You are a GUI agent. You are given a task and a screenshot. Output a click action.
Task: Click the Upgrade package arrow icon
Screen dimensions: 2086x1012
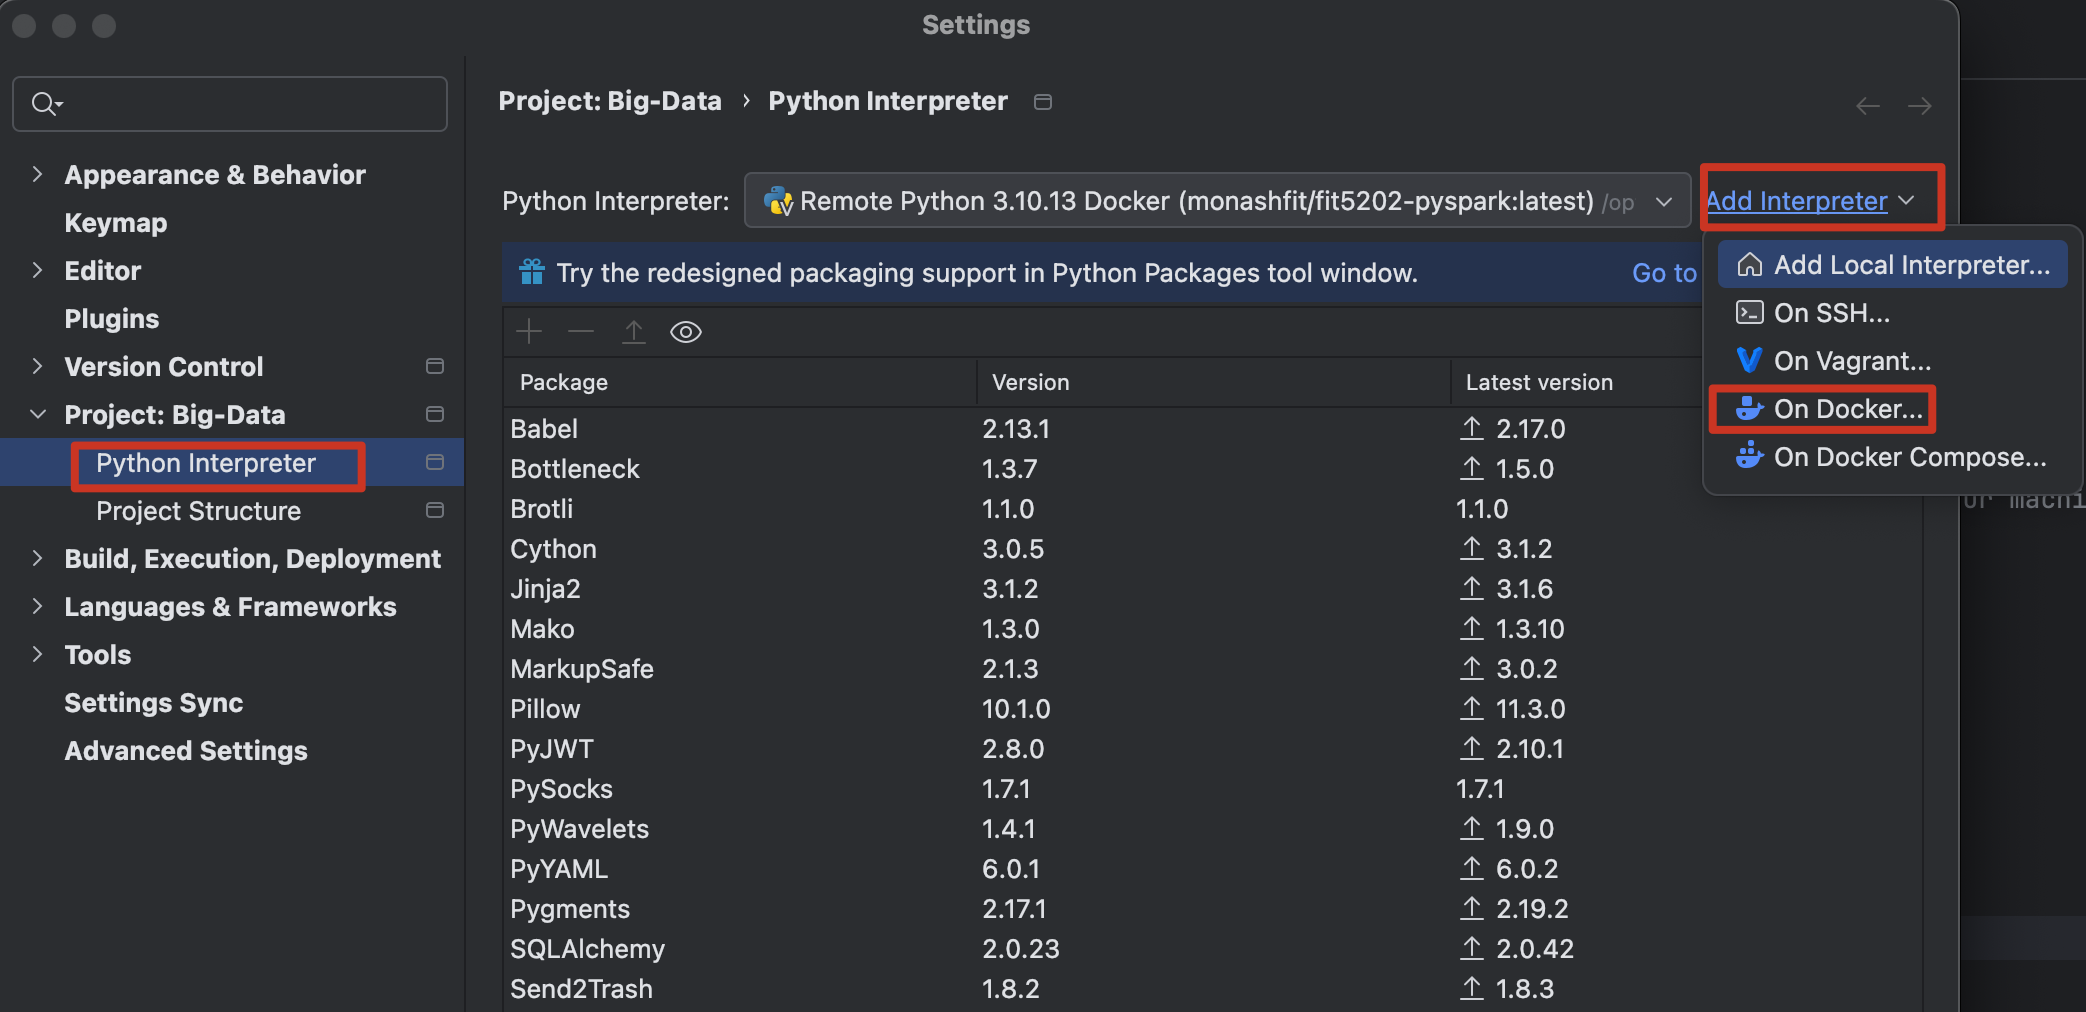tap(634, 331)
